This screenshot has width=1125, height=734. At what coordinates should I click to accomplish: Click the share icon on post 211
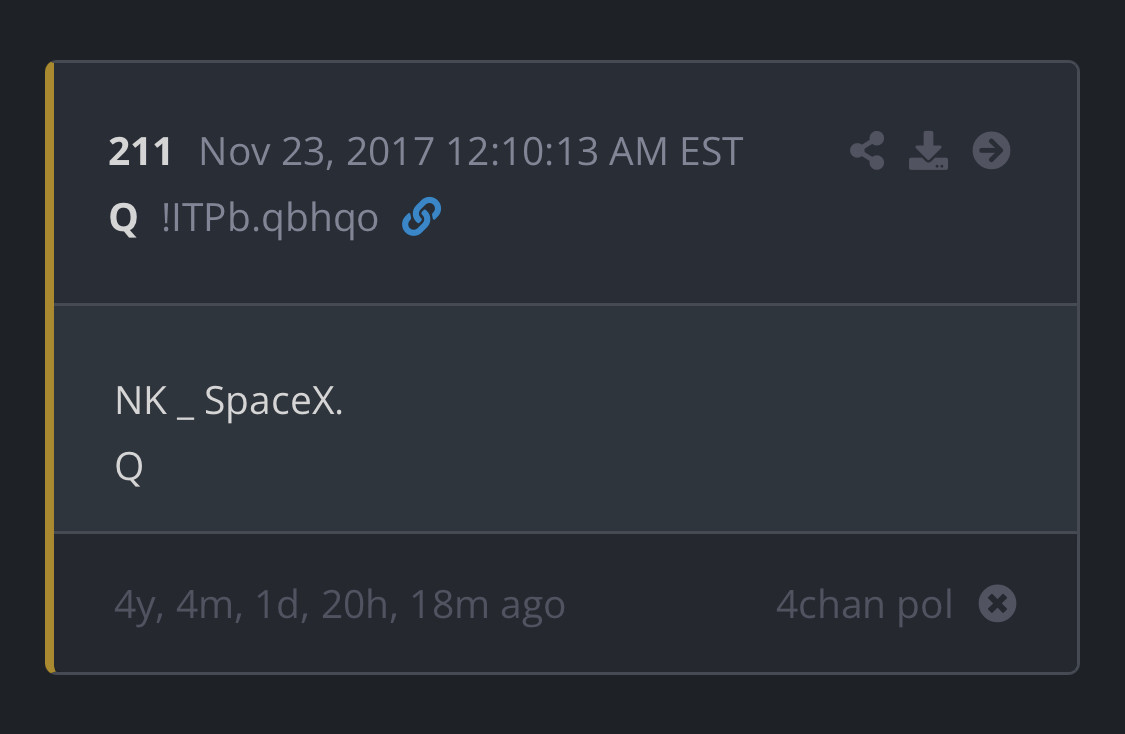point(867,152)
